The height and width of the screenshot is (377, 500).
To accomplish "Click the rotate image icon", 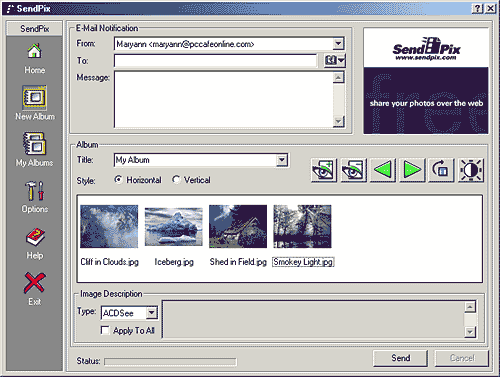I will point(441,170).
